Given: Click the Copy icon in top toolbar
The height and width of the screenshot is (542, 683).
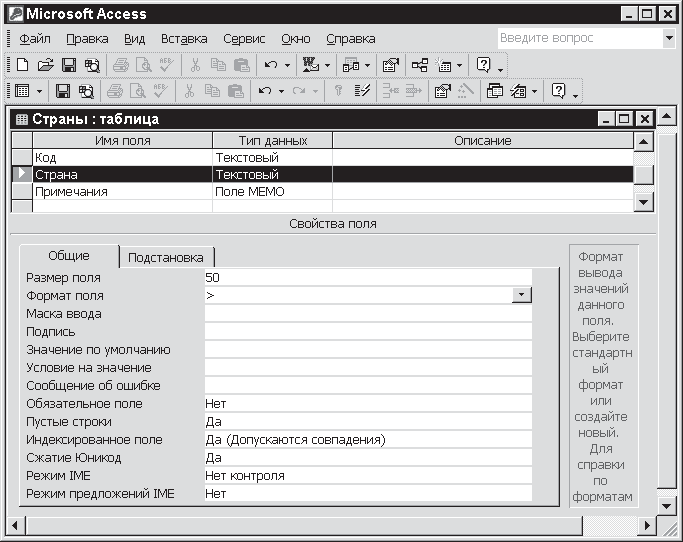Looking at the screenshot, I should click(x=218, y=65).
